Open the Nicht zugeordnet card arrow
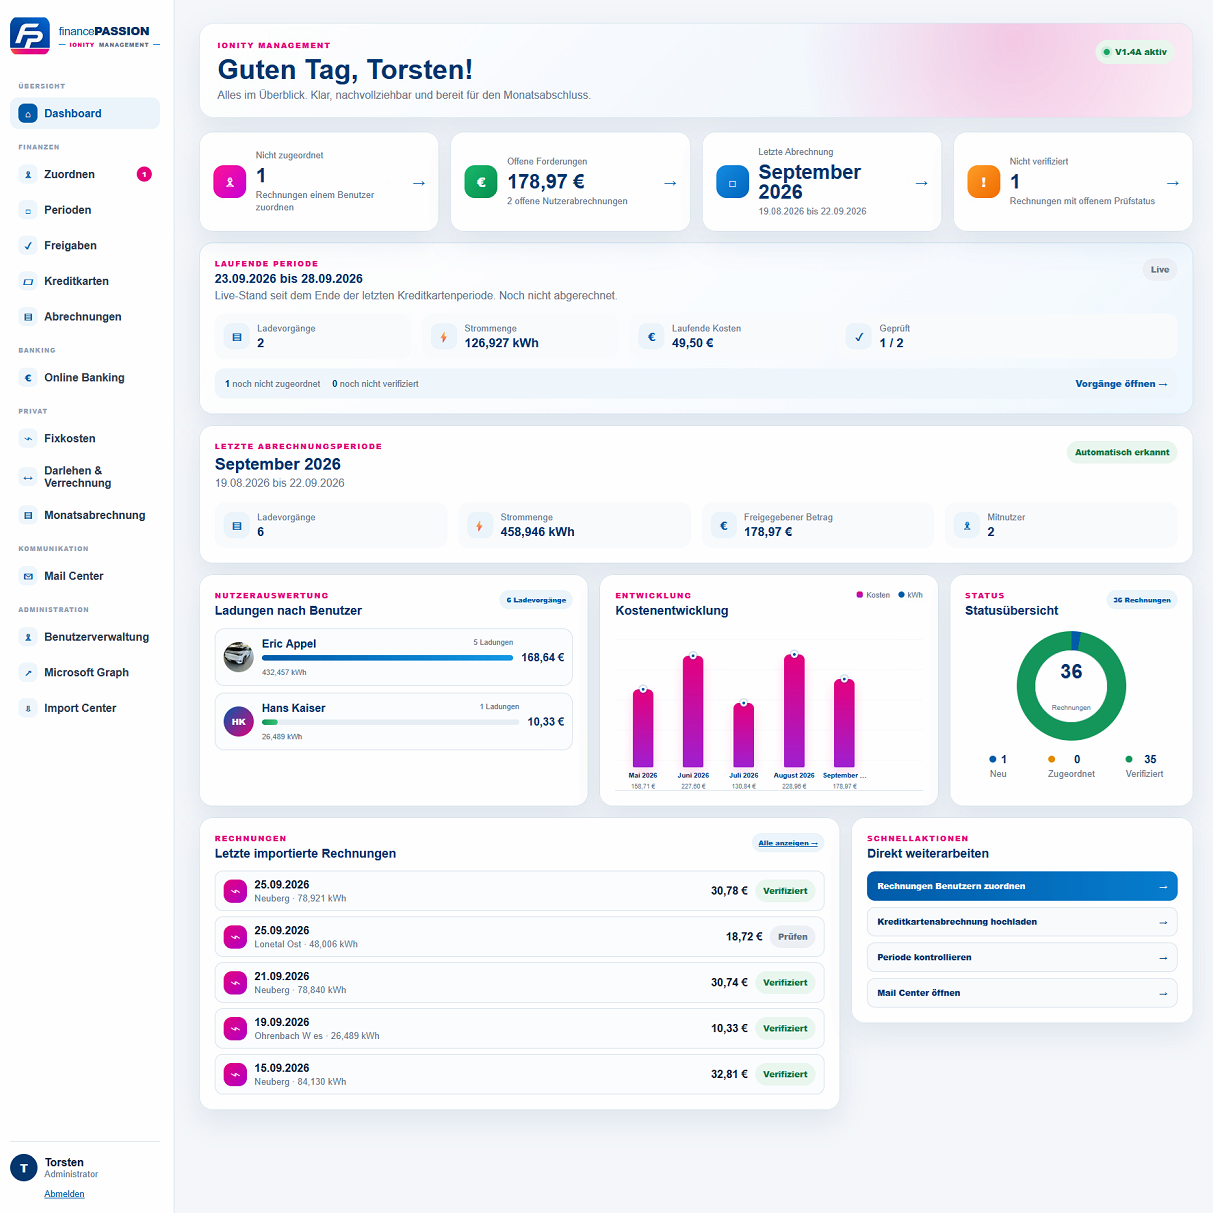1213x1213 pixels. pos(419,183)
